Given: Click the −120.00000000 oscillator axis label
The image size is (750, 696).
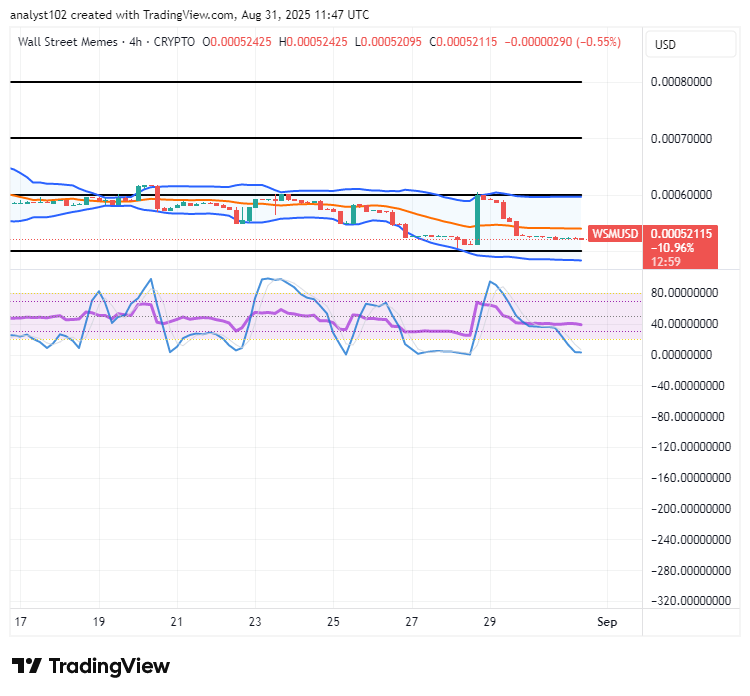Looking at the screenshot, I should click(691, 447).
